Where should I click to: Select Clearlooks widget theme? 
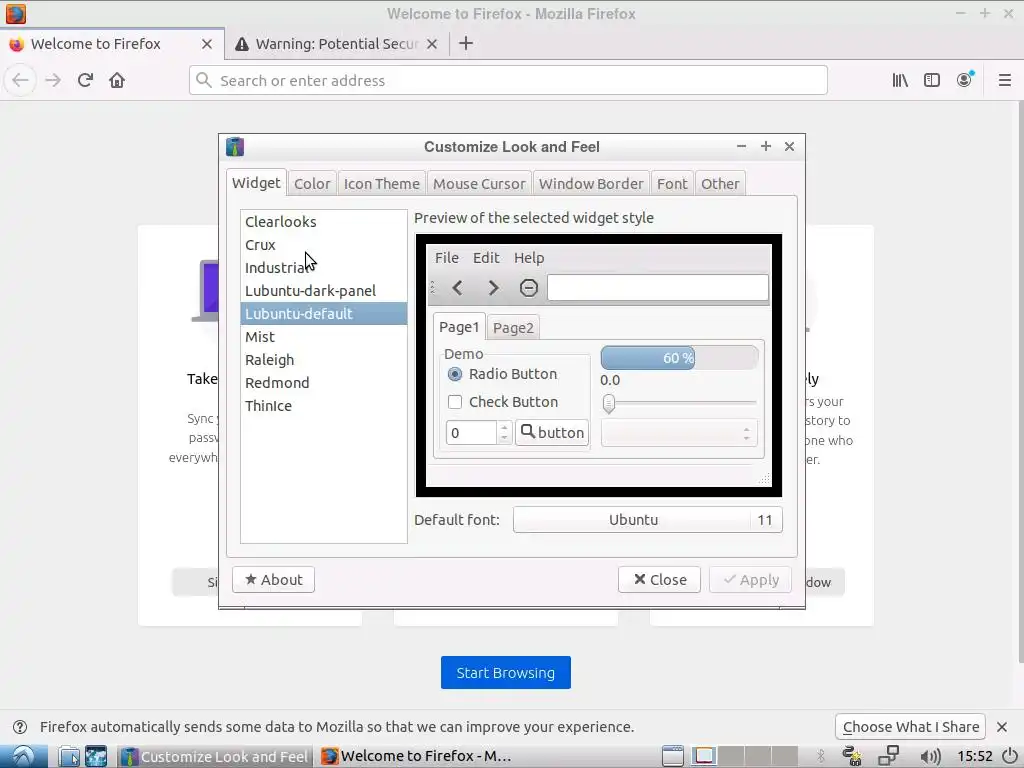point(323,222)
